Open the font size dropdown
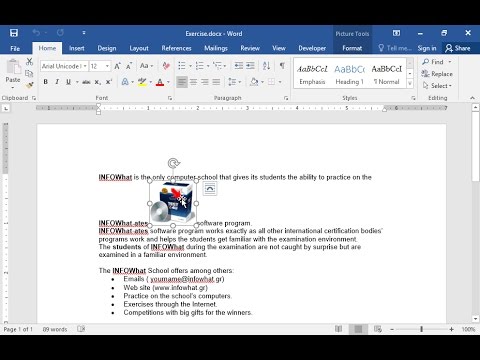Screen dimensions: 480x360 pos(107,66)
